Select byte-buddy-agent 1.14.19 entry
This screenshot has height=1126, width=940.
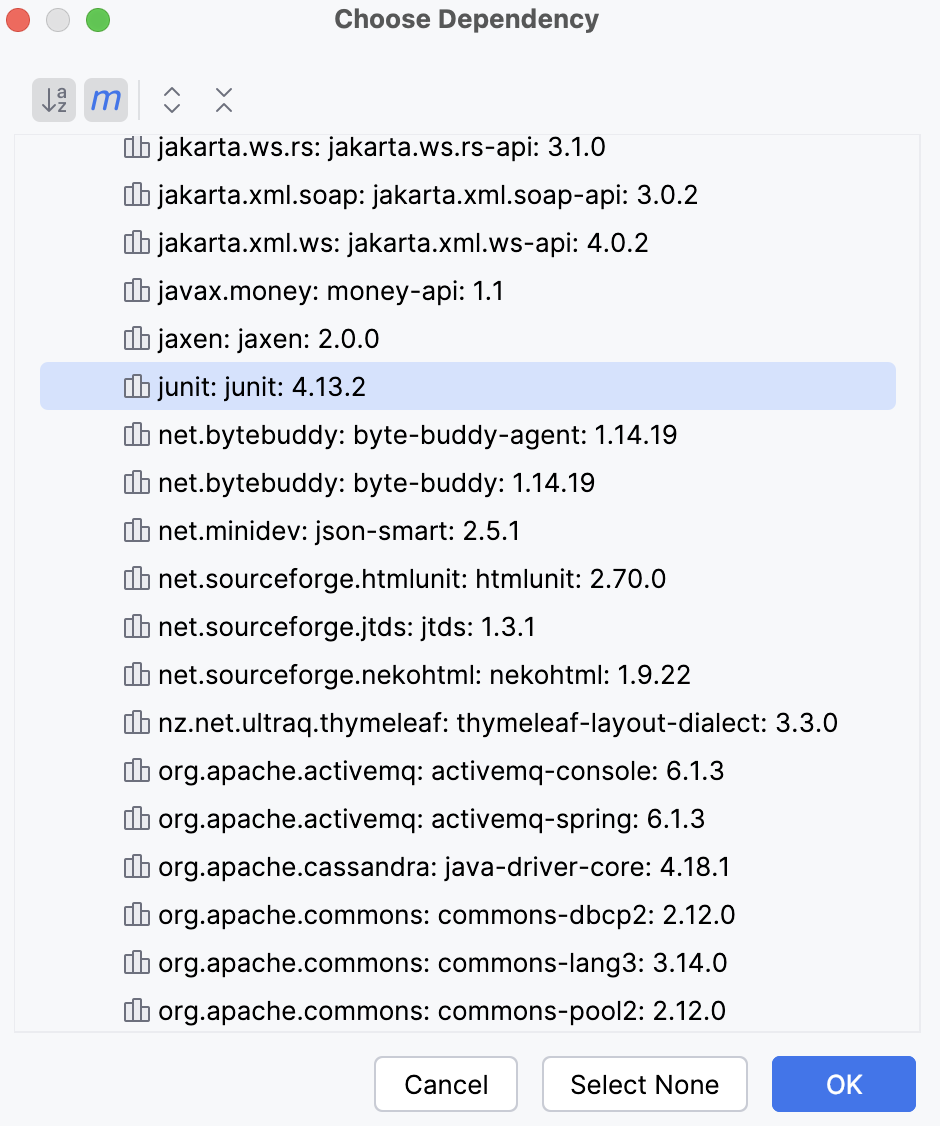pos(417,435)
